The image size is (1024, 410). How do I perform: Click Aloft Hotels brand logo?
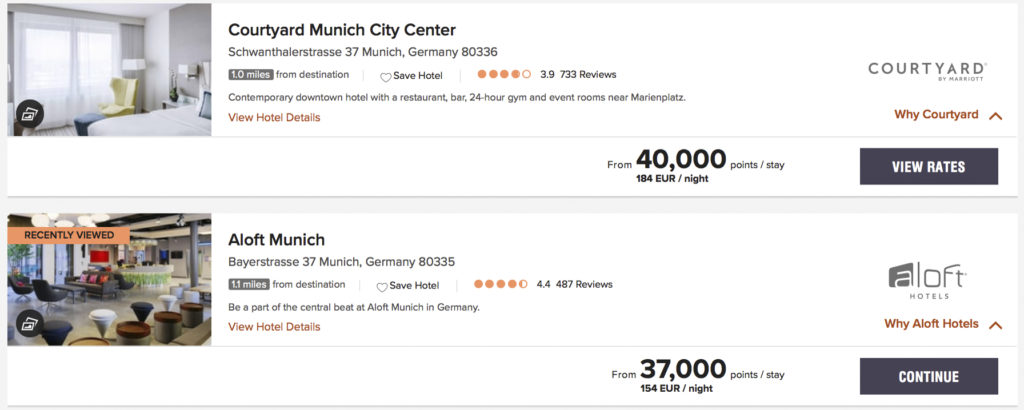coord(926,281)
